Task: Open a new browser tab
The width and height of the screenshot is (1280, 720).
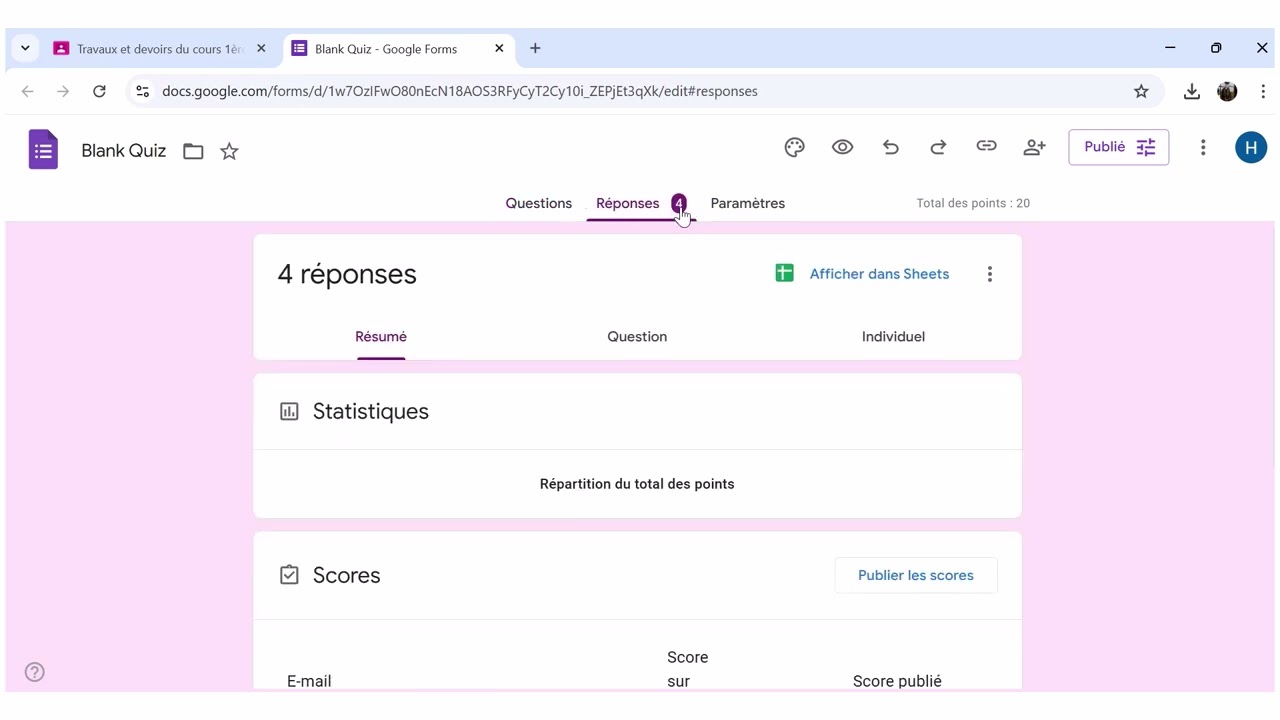Action: click(535, 48)
